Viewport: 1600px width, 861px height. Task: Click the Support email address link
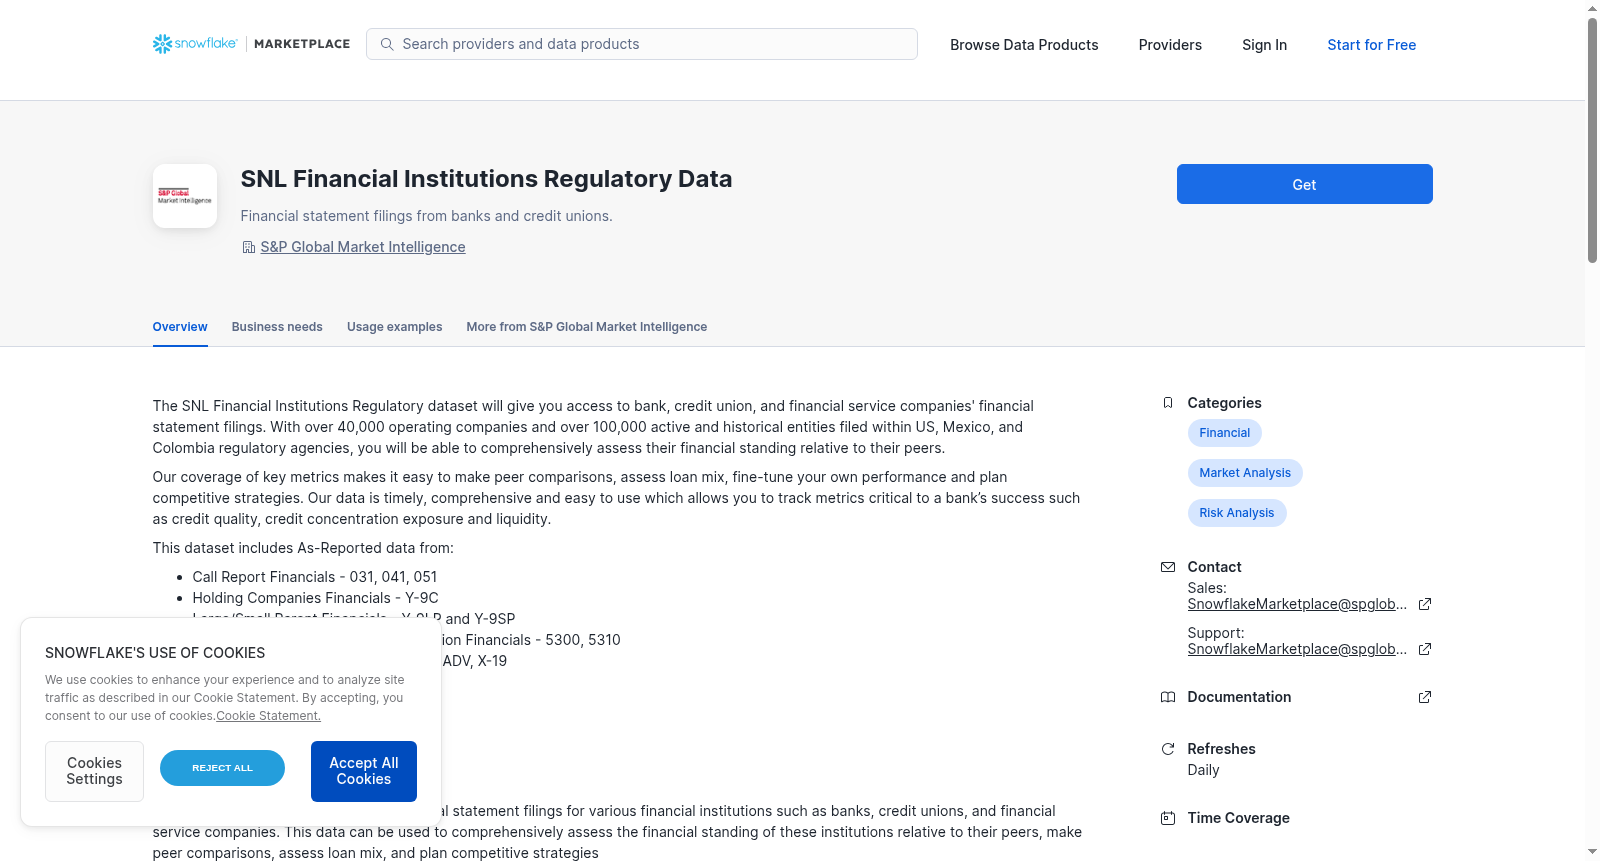pos(1297,649)
